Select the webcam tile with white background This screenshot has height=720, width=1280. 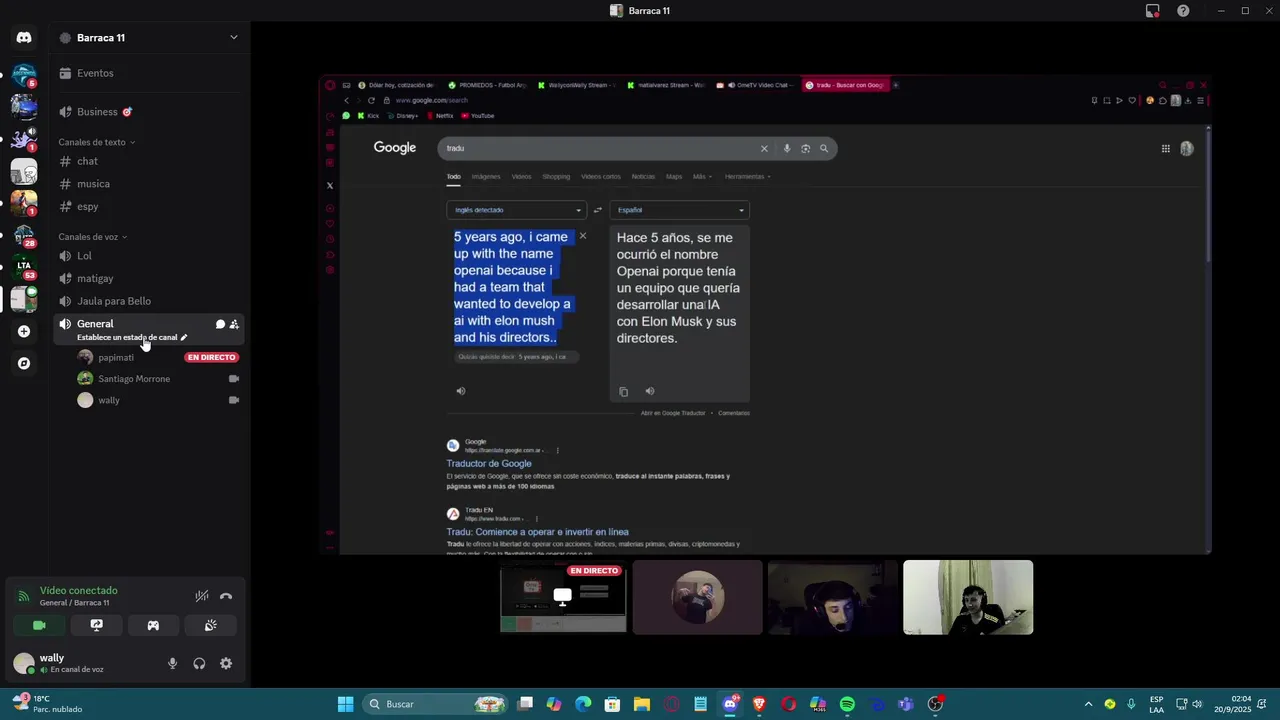pos(968,597)
